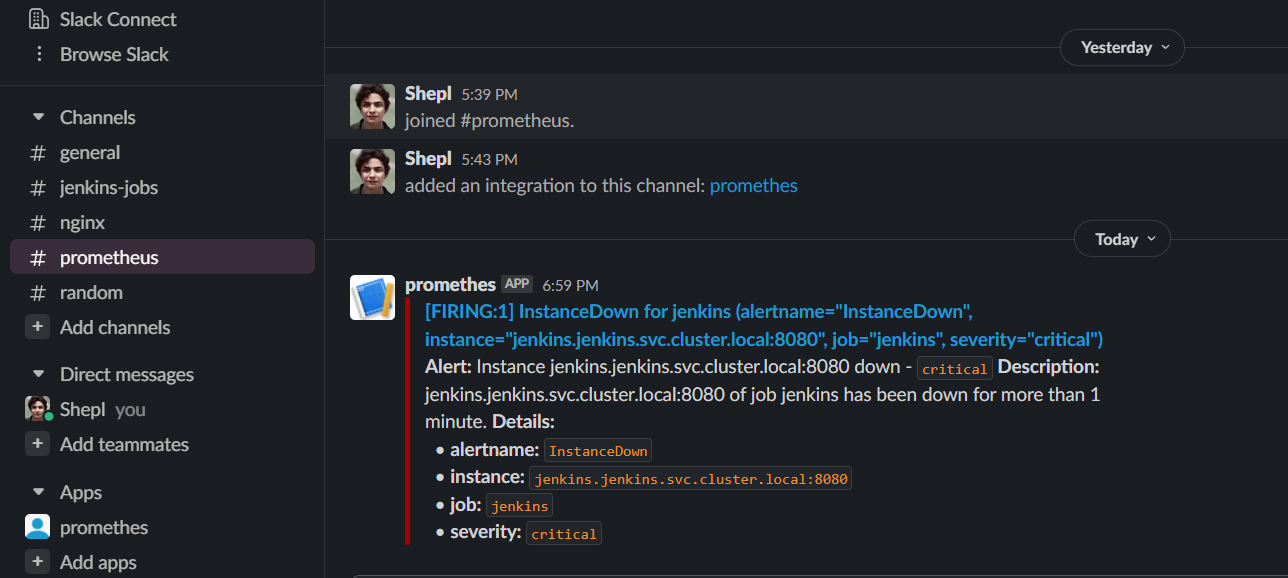Click the 6:59 PM timestamp

click(570, 286)
